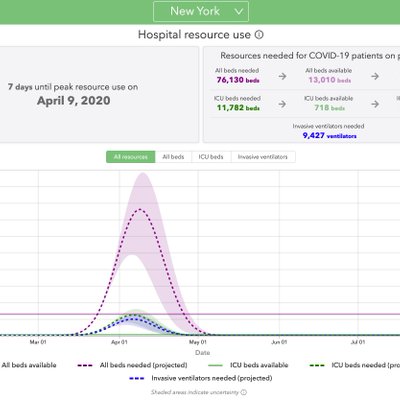Click the Jul 01 axis label
This screenshot has height=400, width=400.
[x=358, y=342]
